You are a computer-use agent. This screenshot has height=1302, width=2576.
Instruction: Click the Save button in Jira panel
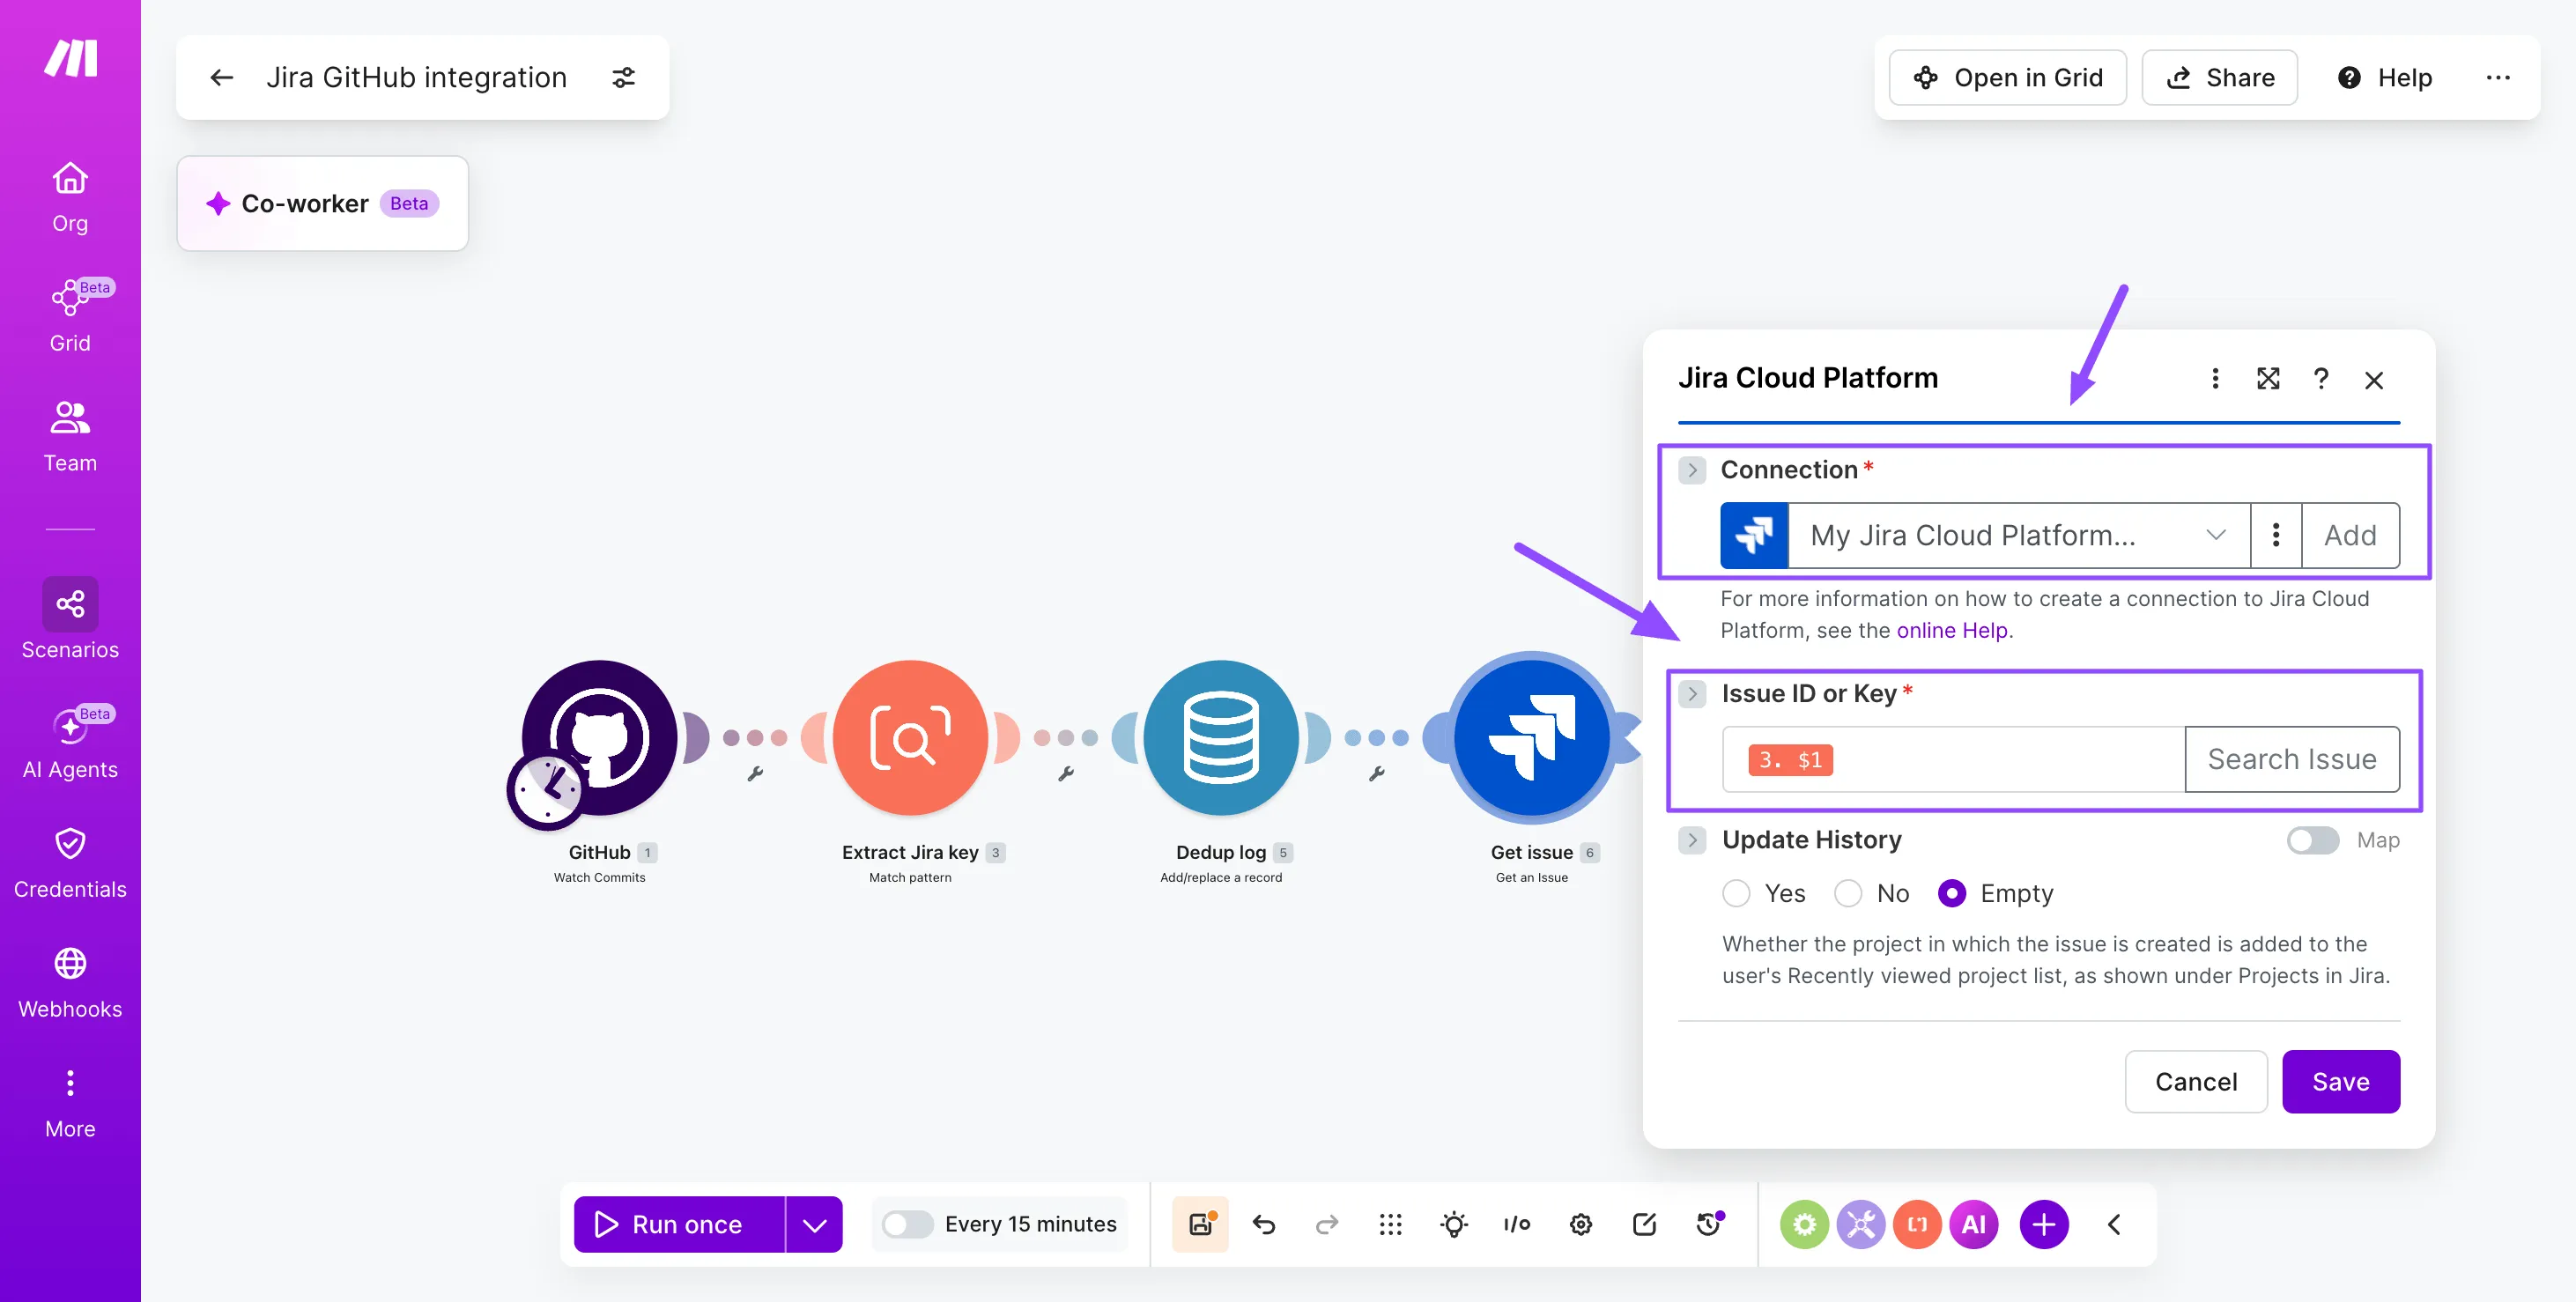click(x=2341, y=1081)
